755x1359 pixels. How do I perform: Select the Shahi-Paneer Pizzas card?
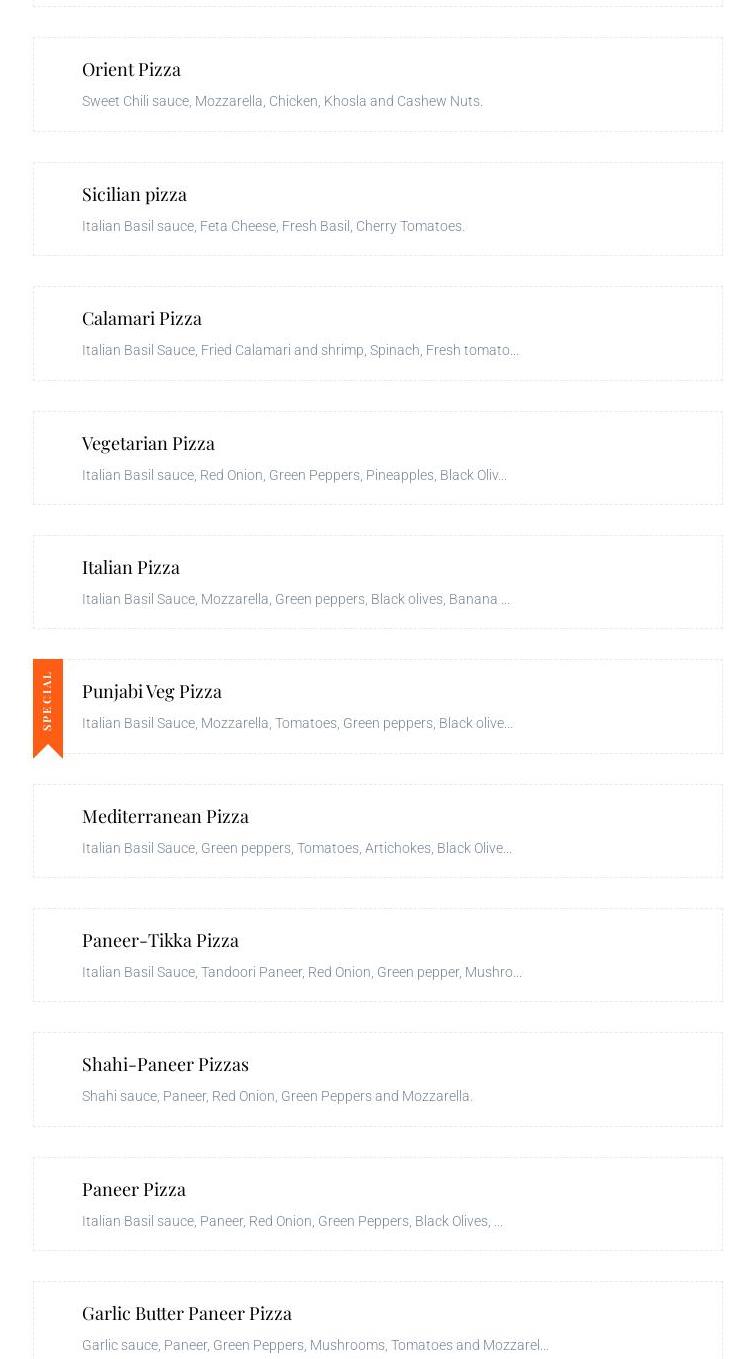tap(377, 1079)
